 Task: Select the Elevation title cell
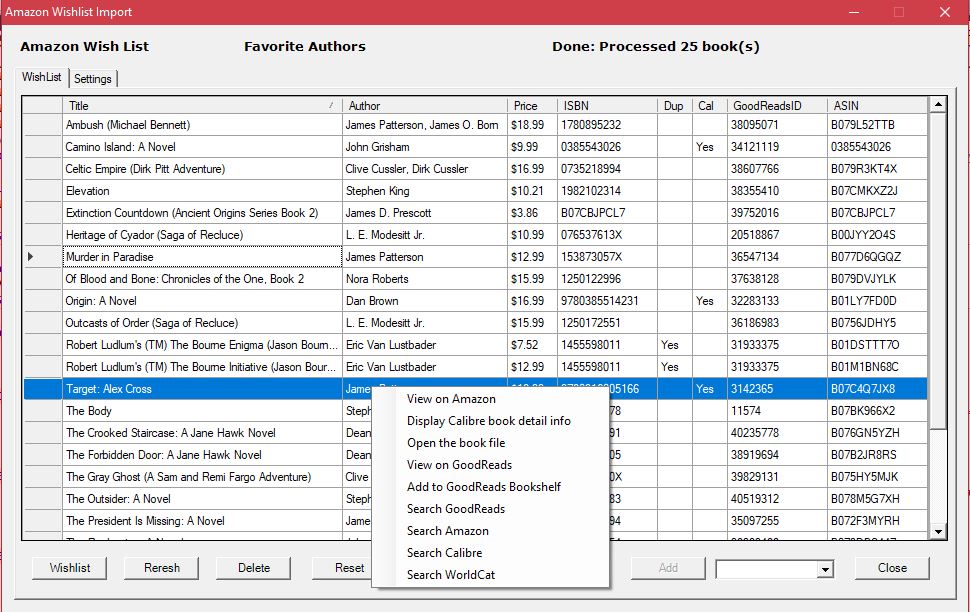point(202,191)
